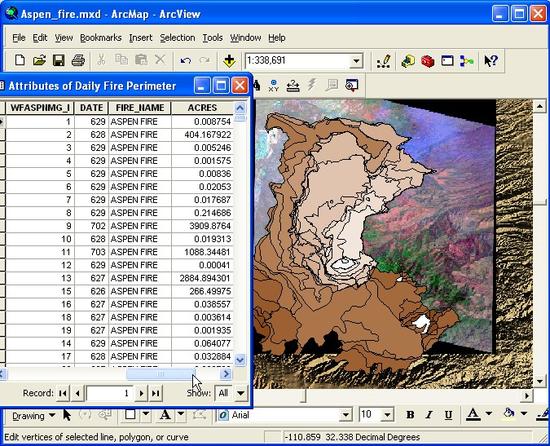Open the Arial font name dropdown

(x=346, y=415)
